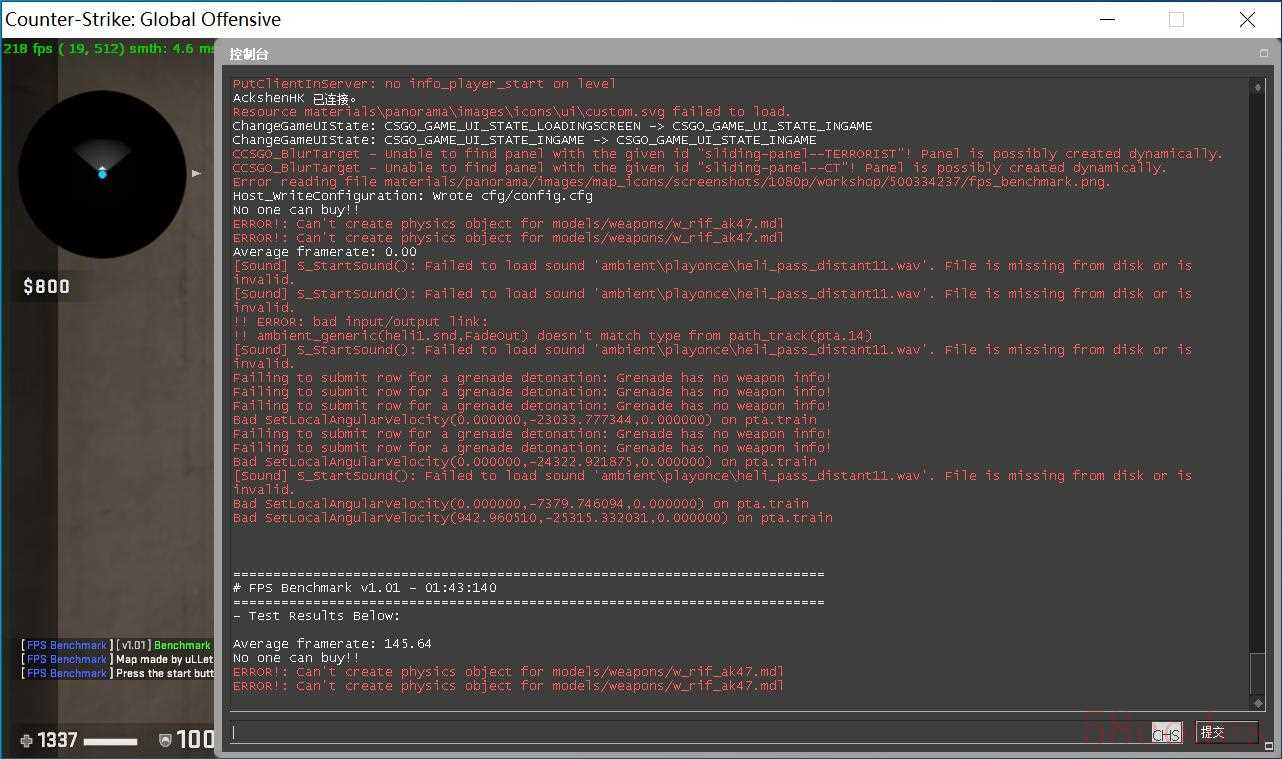Click the 1337 health value
This screenshot has height=759, width=1282.
(57, 740)
